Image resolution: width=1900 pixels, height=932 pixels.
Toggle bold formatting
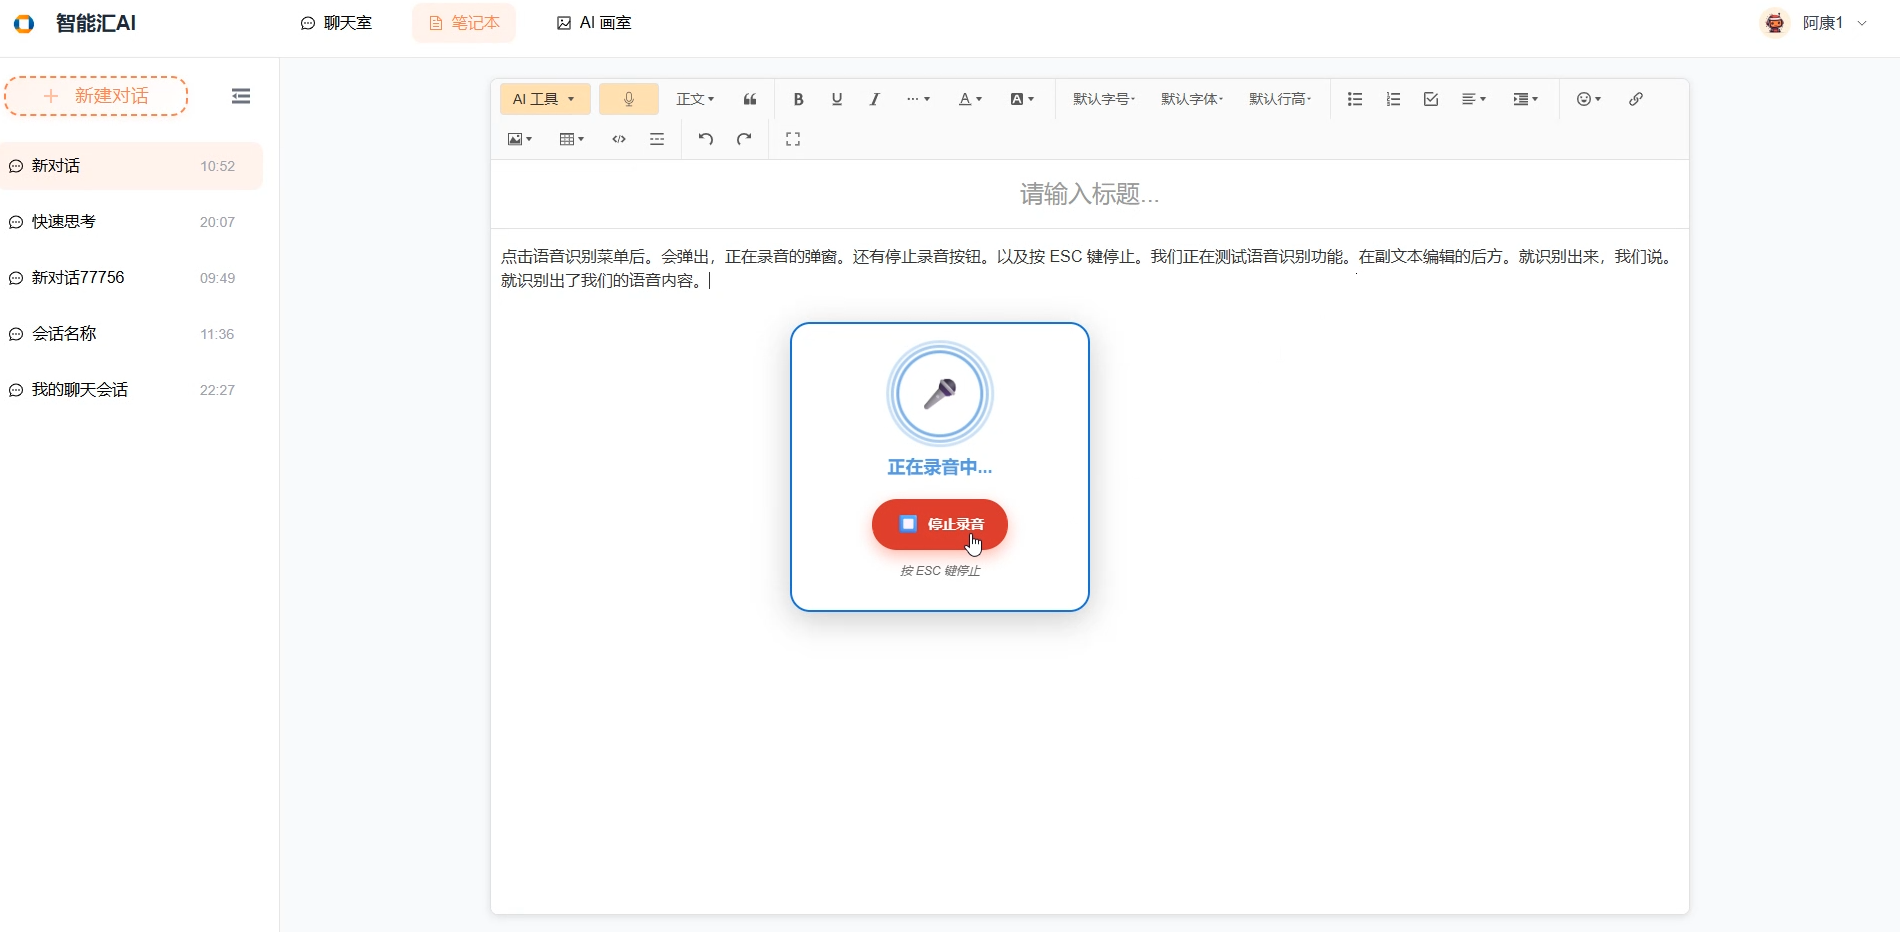point(797,99)
